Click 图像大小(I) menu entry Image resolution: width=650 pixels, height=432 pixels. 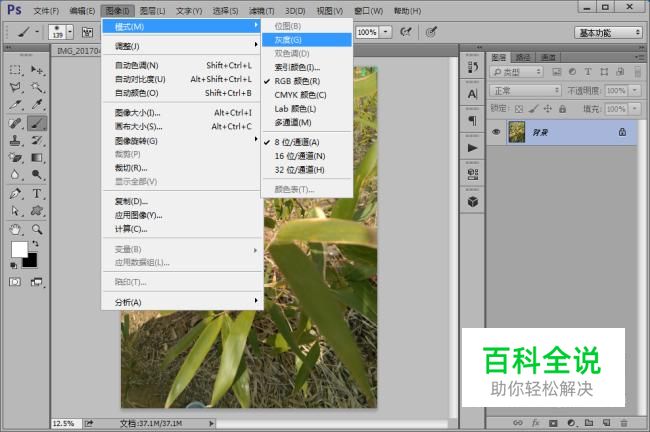pos(138,113)
